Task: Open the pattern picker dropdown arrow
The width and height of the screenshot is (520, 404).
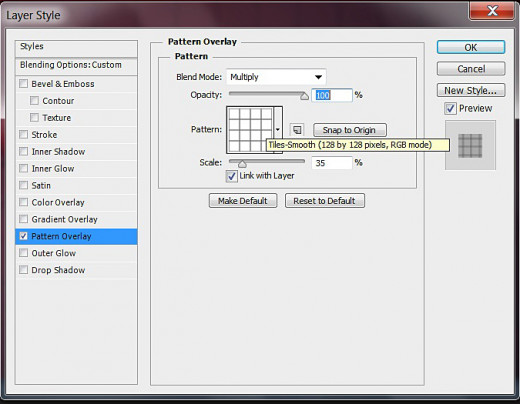Action: point(278,130)
